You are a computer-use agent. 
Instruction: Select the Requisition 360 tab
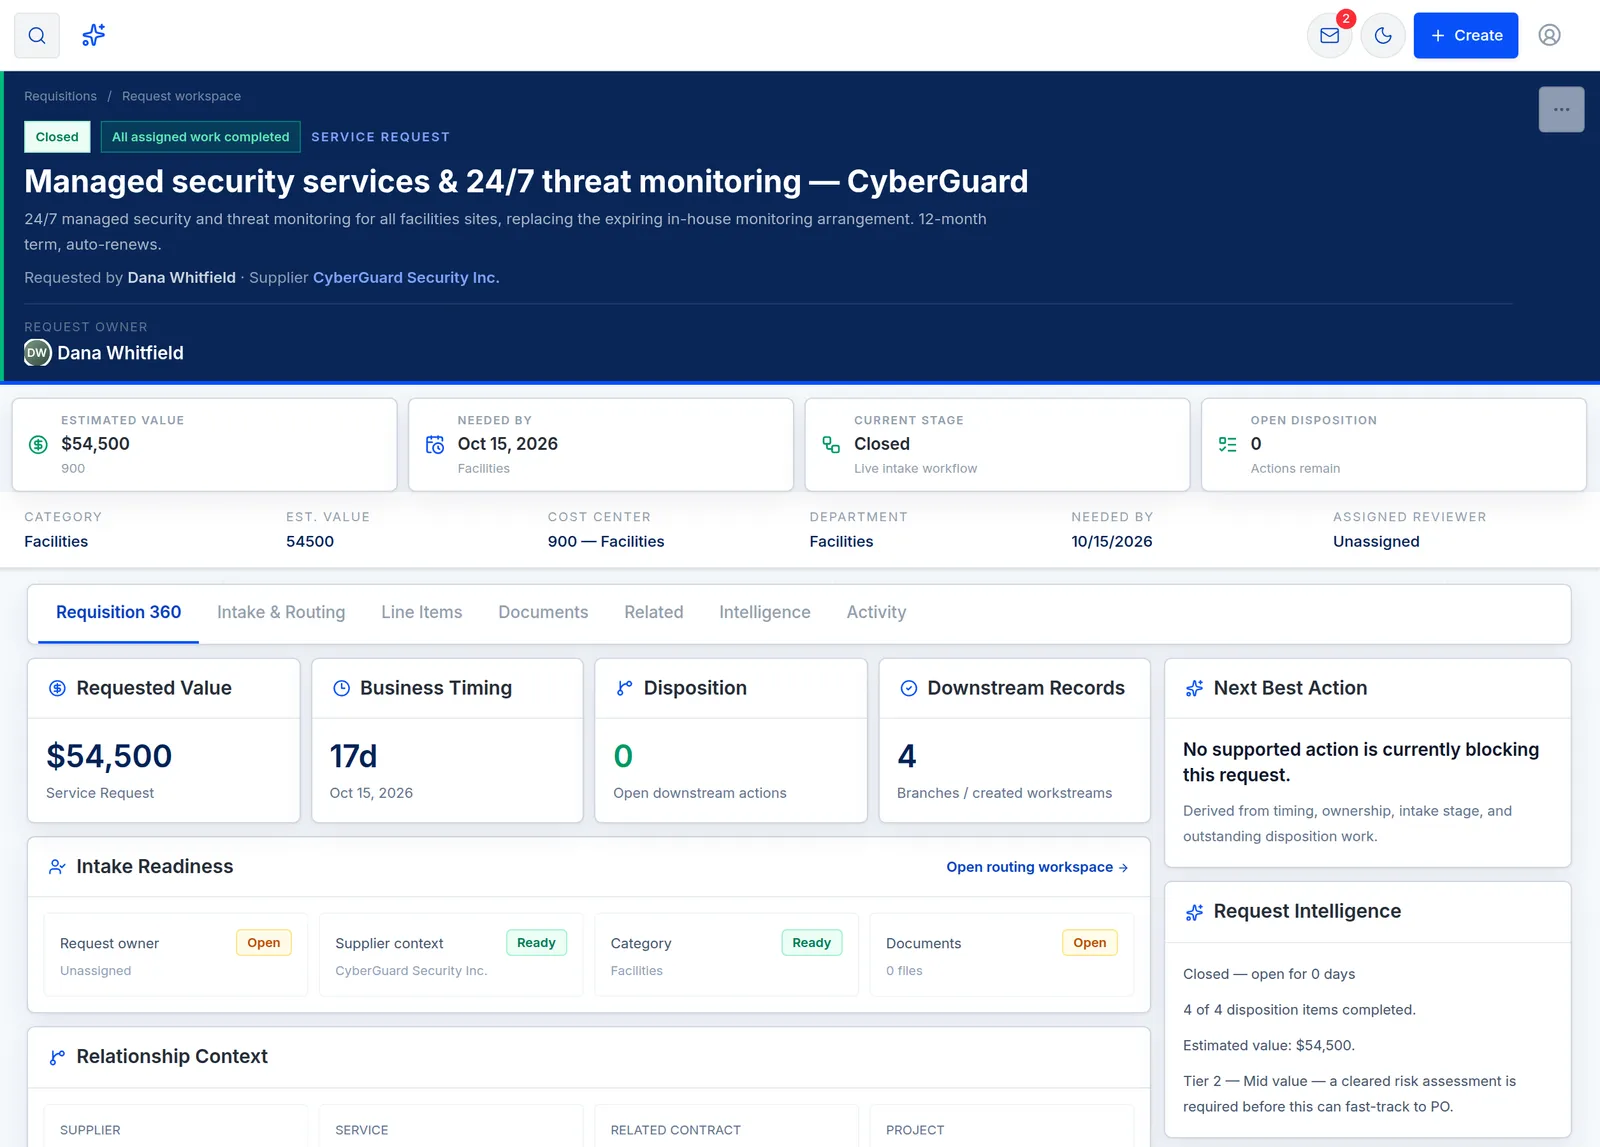tap(119, 612)
